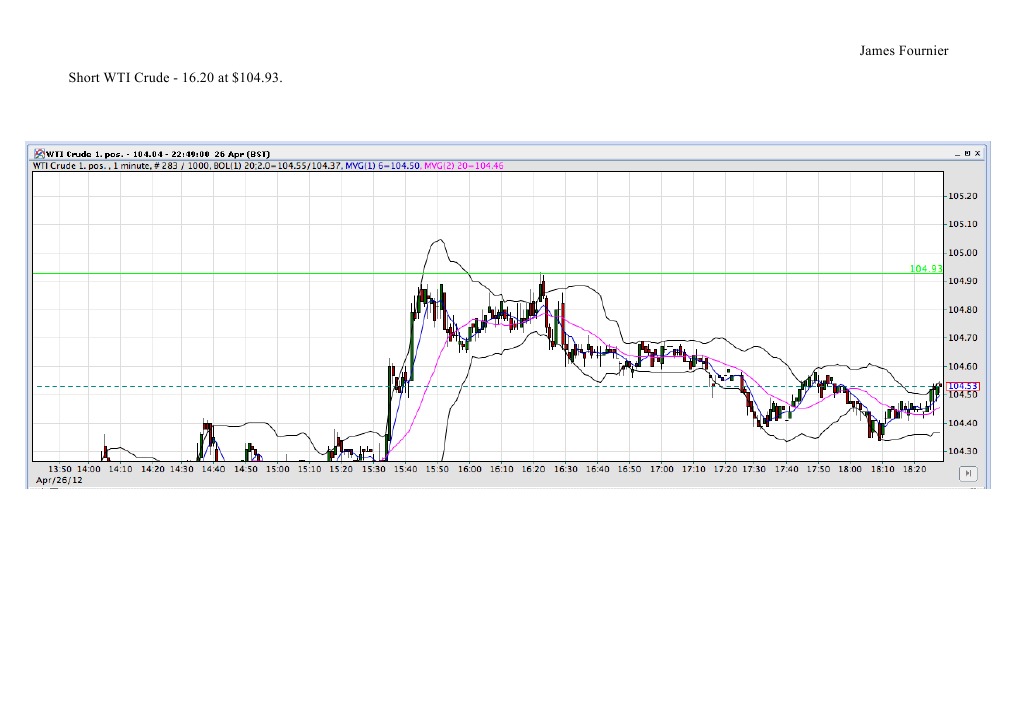
Task: Click the 15:30 time axis label
Action: [374, 469]
